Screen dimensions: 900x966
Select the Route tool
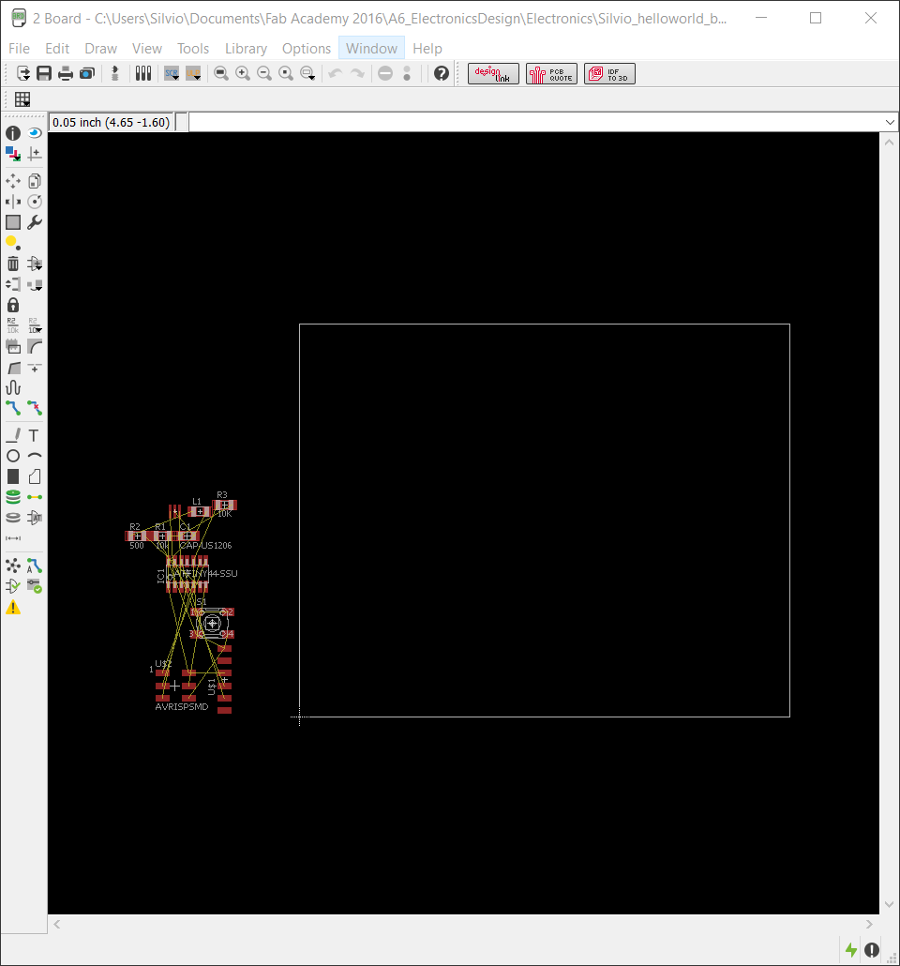13,408
